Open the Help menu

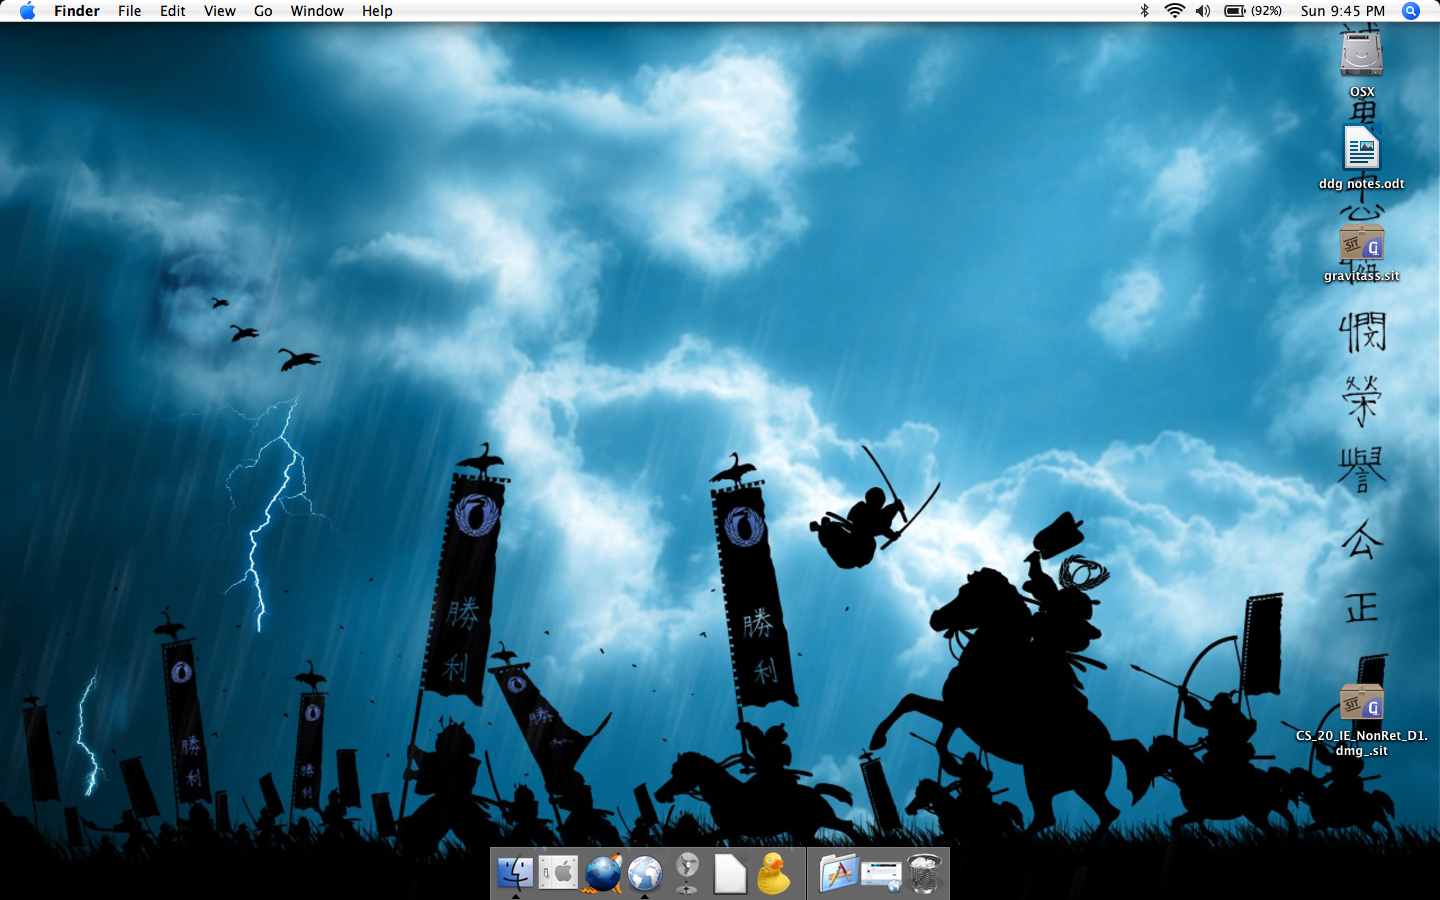[377, 11]
